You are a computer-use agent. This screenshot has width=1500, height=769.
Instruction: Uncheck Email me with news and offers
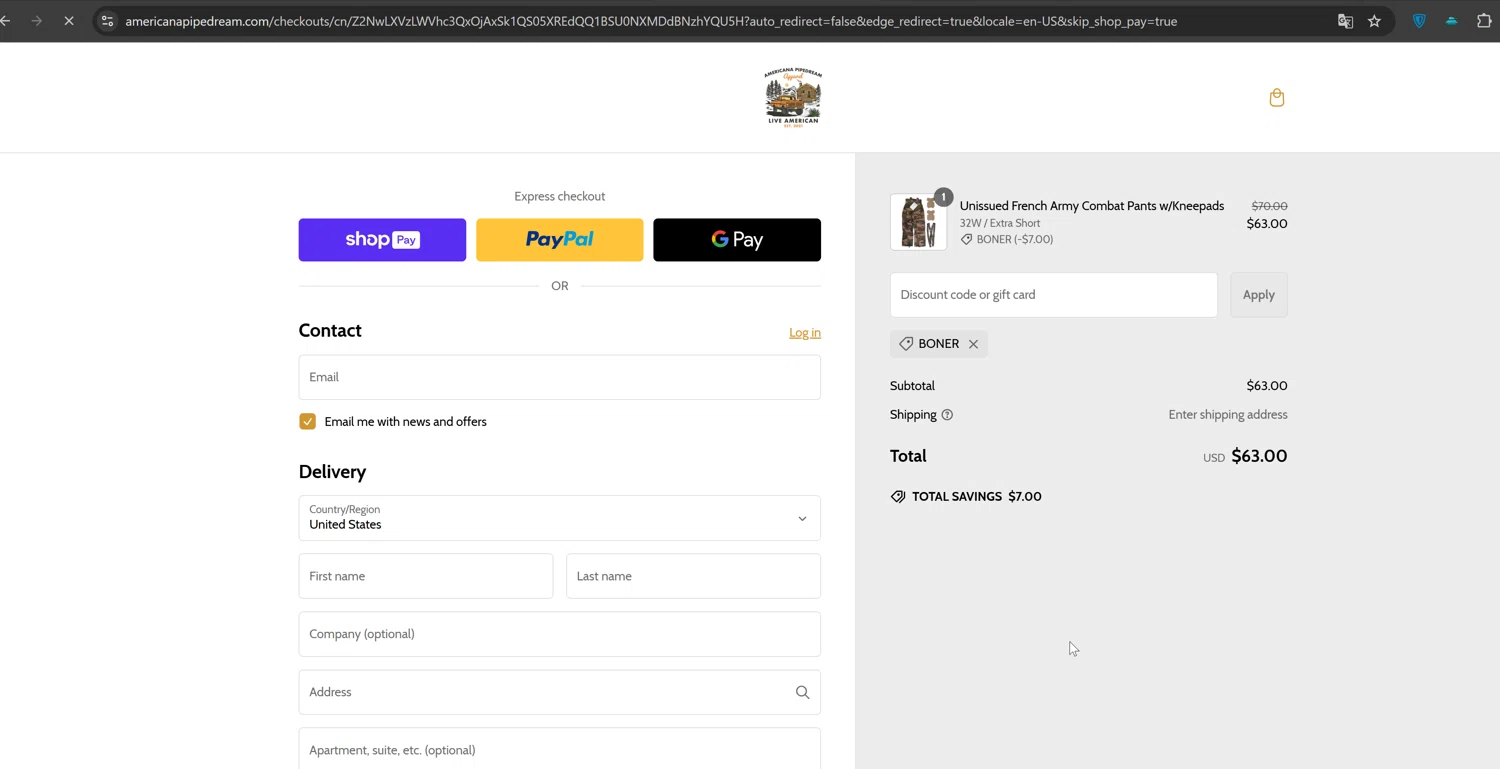[308, 422]
